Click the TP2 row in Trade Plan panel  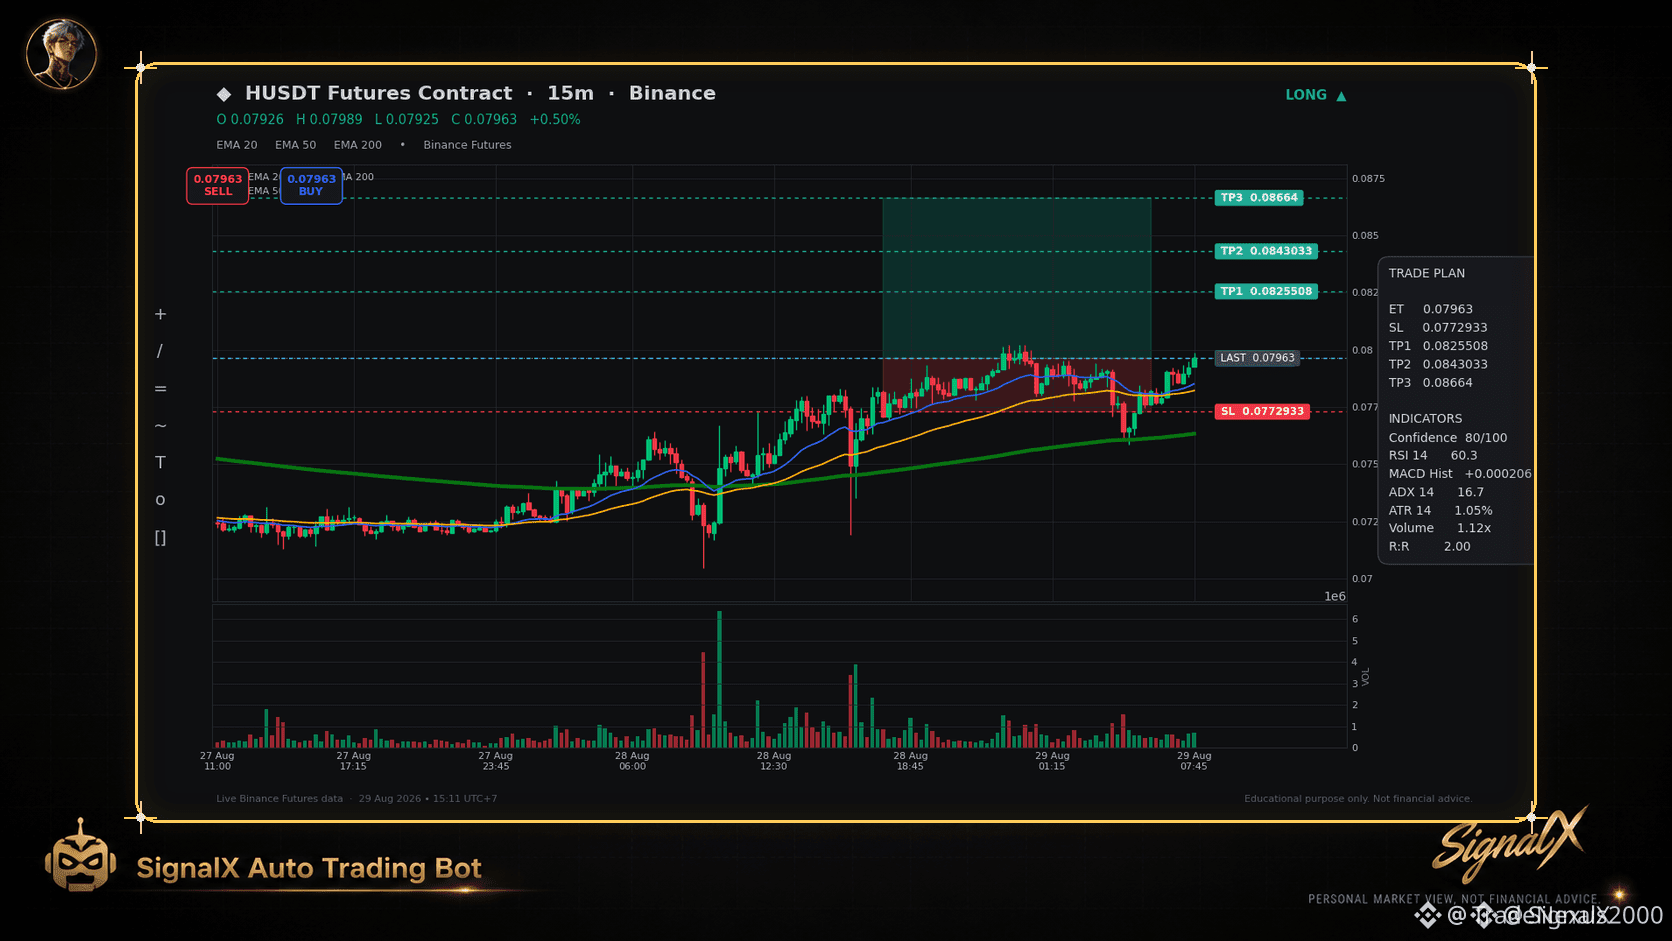coord(1438,364)
